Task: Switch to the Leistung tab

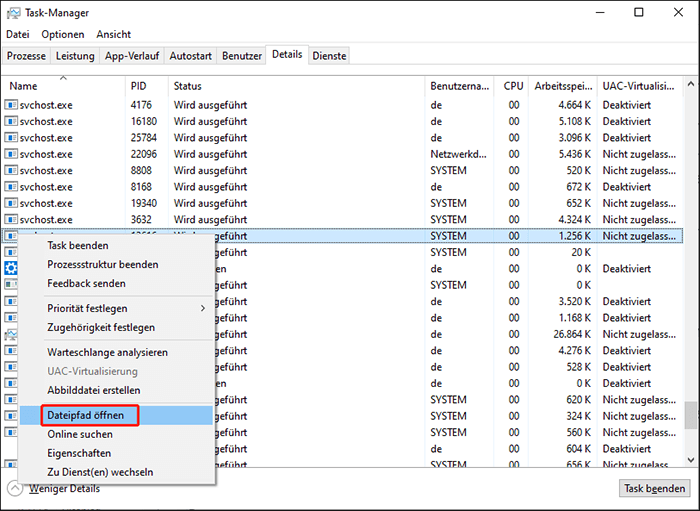Action: point(75,56)
